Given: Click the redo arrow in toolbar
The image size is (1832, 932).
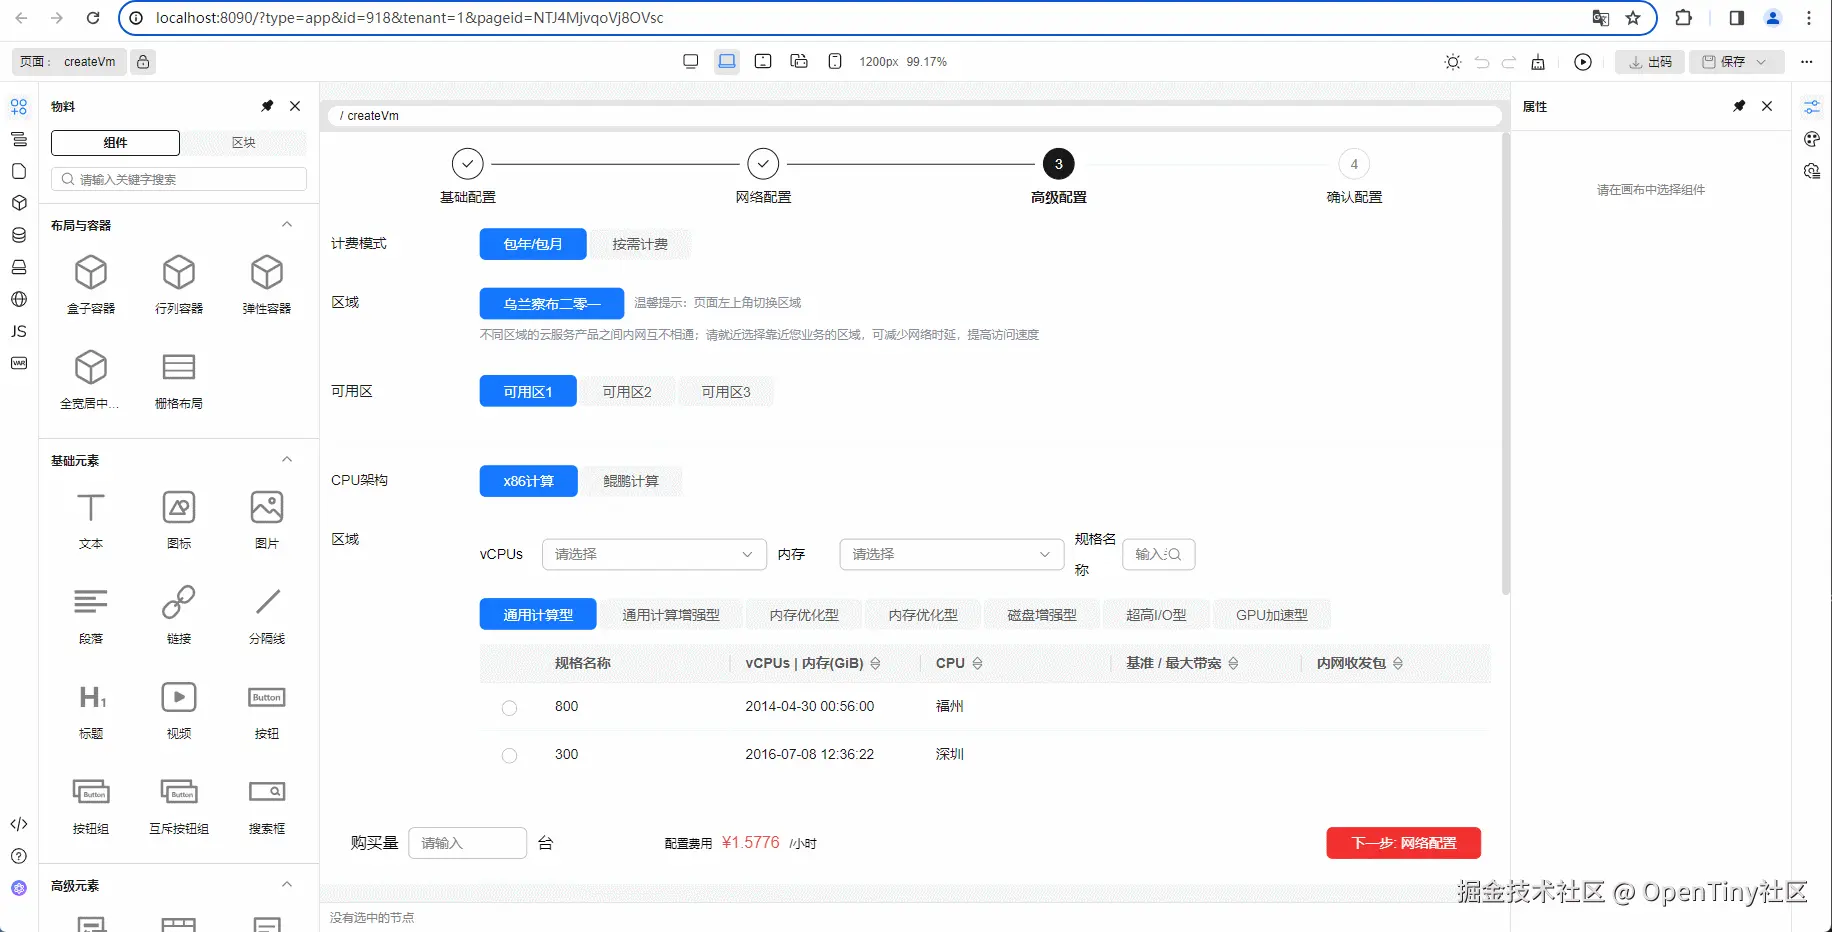Looking at the screenshot, I should (1509, 62).
